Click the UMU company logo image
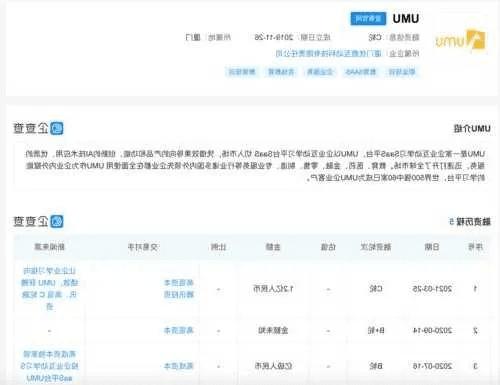This screenshot has height=385, width=500. pos(460,41)
